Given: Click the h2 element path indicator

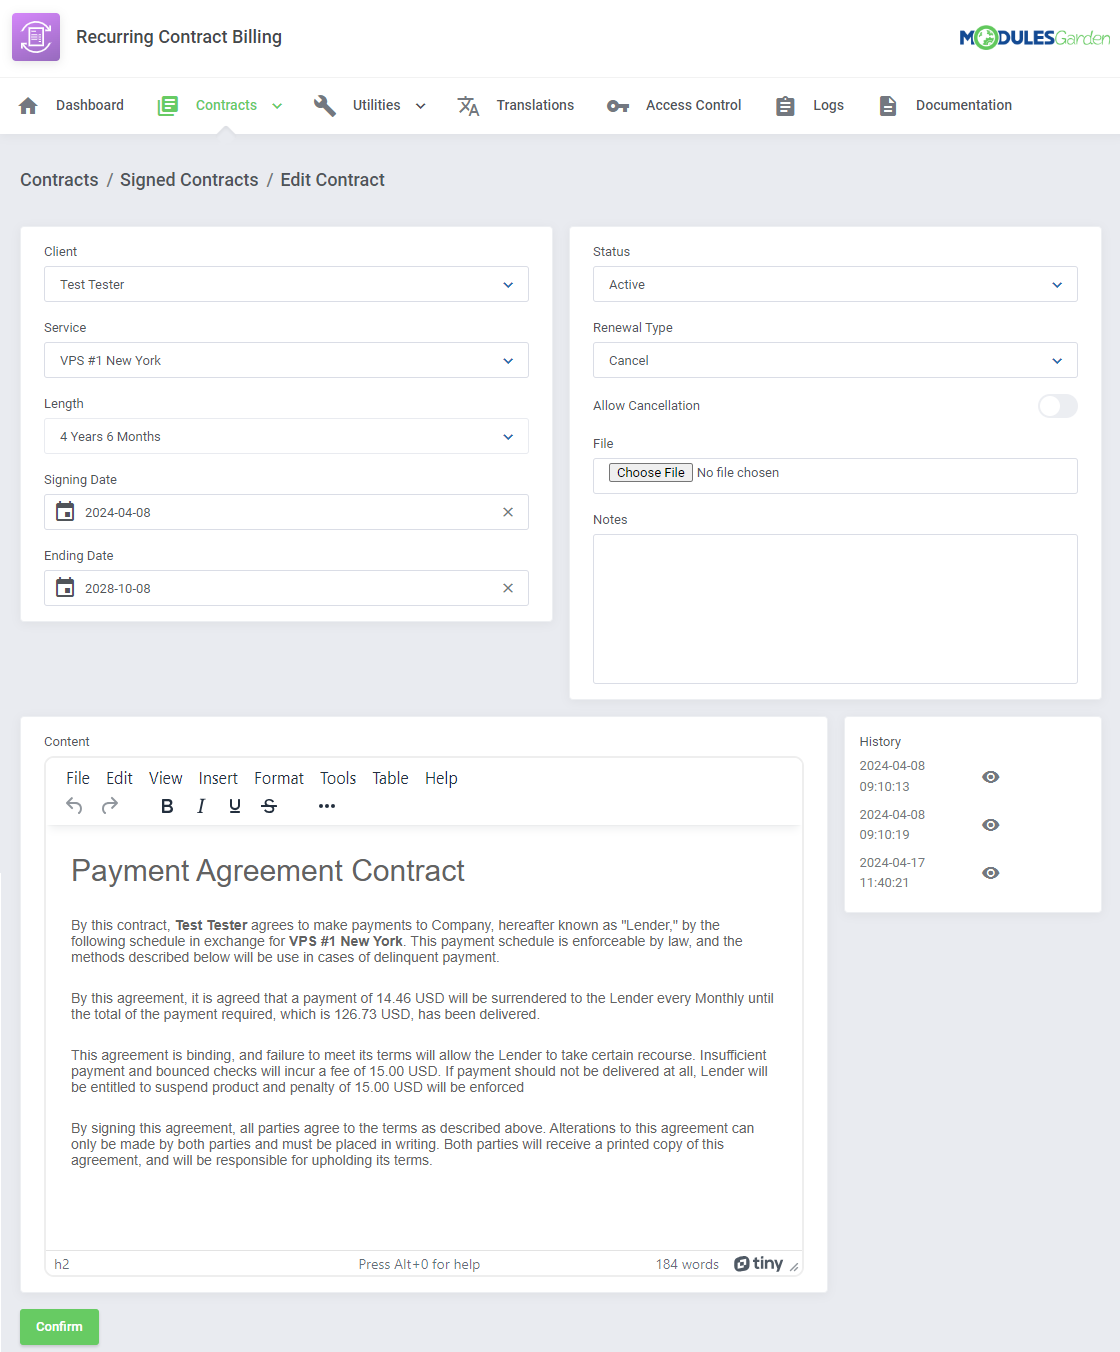Looking at the screenshot, I should tap(62, 1264).
